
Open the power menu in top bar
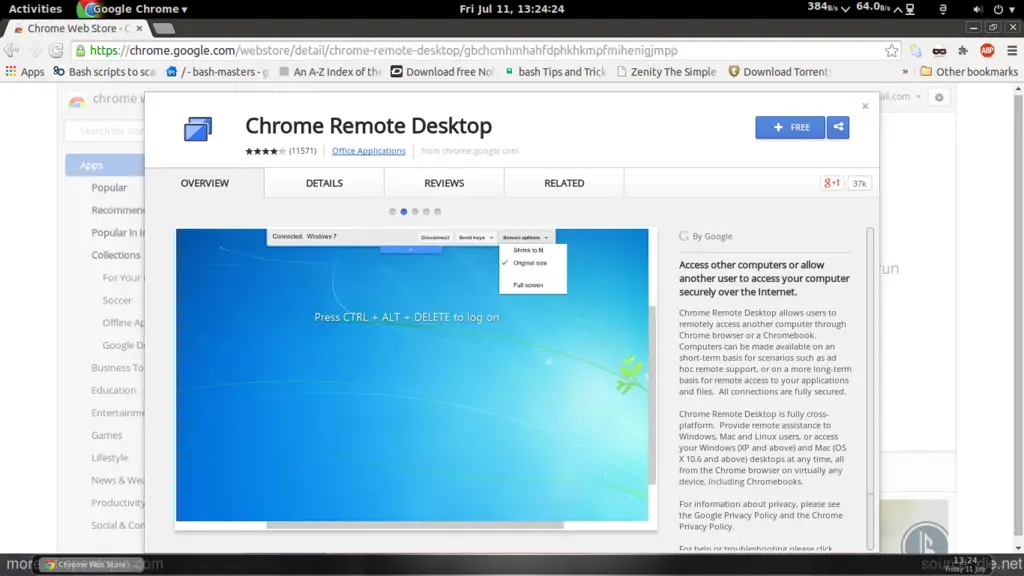click(x=1003, y=9)
